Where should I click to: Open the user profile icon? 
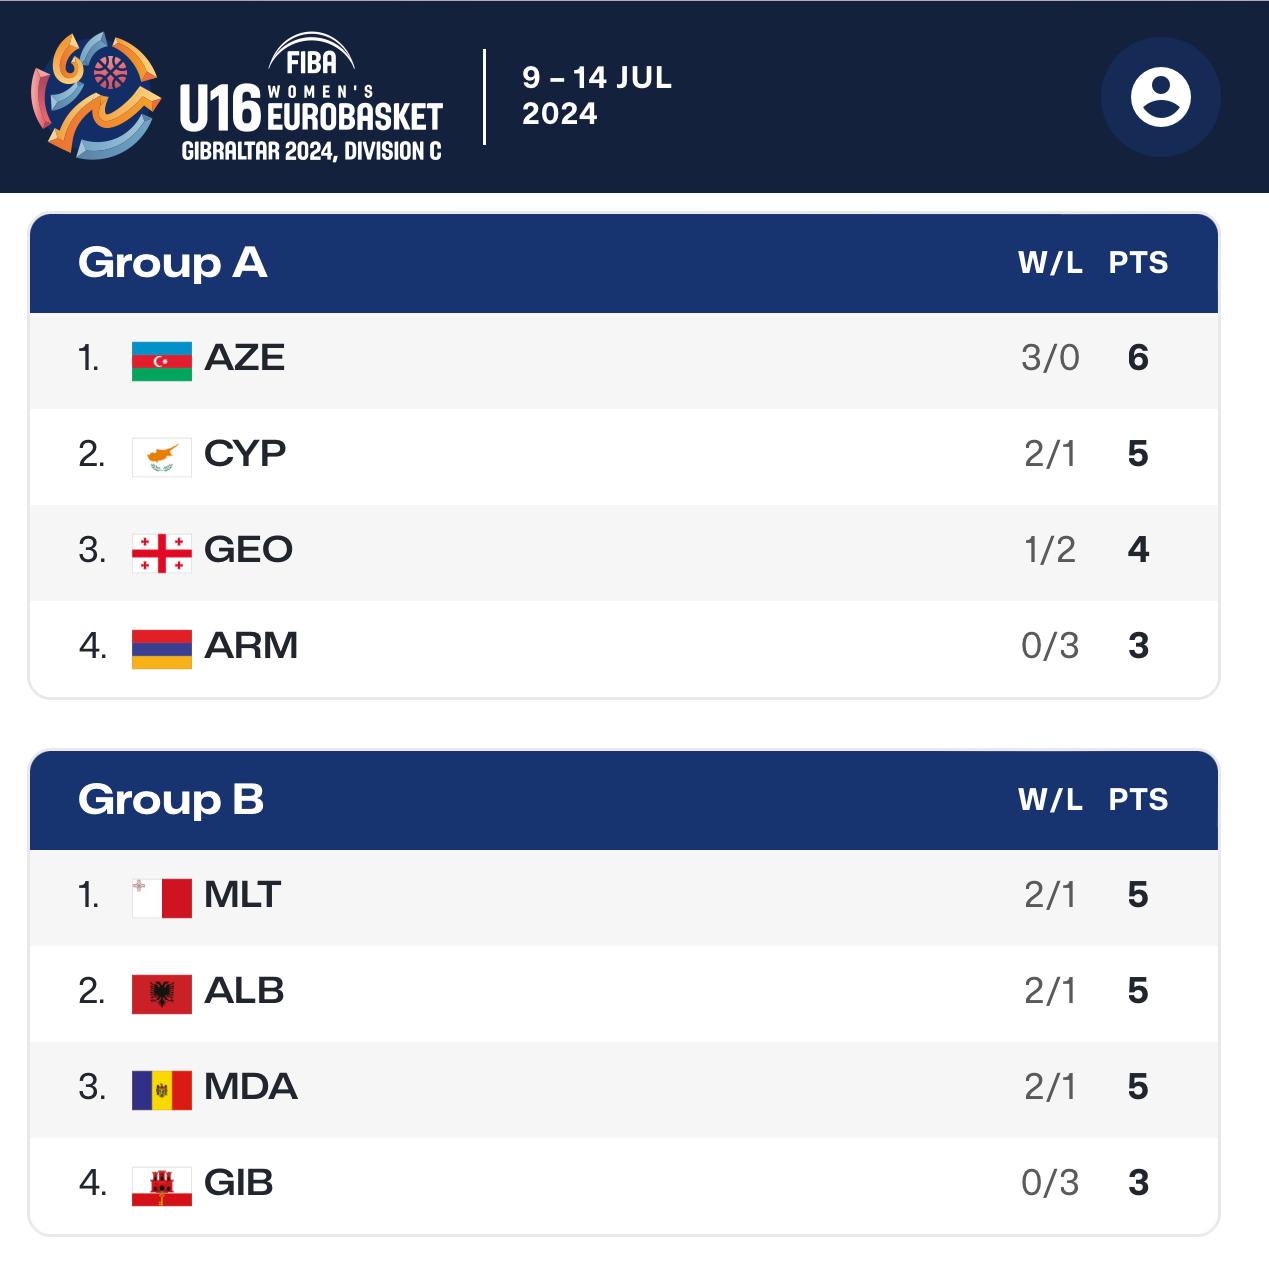(x=1160, y=97)
